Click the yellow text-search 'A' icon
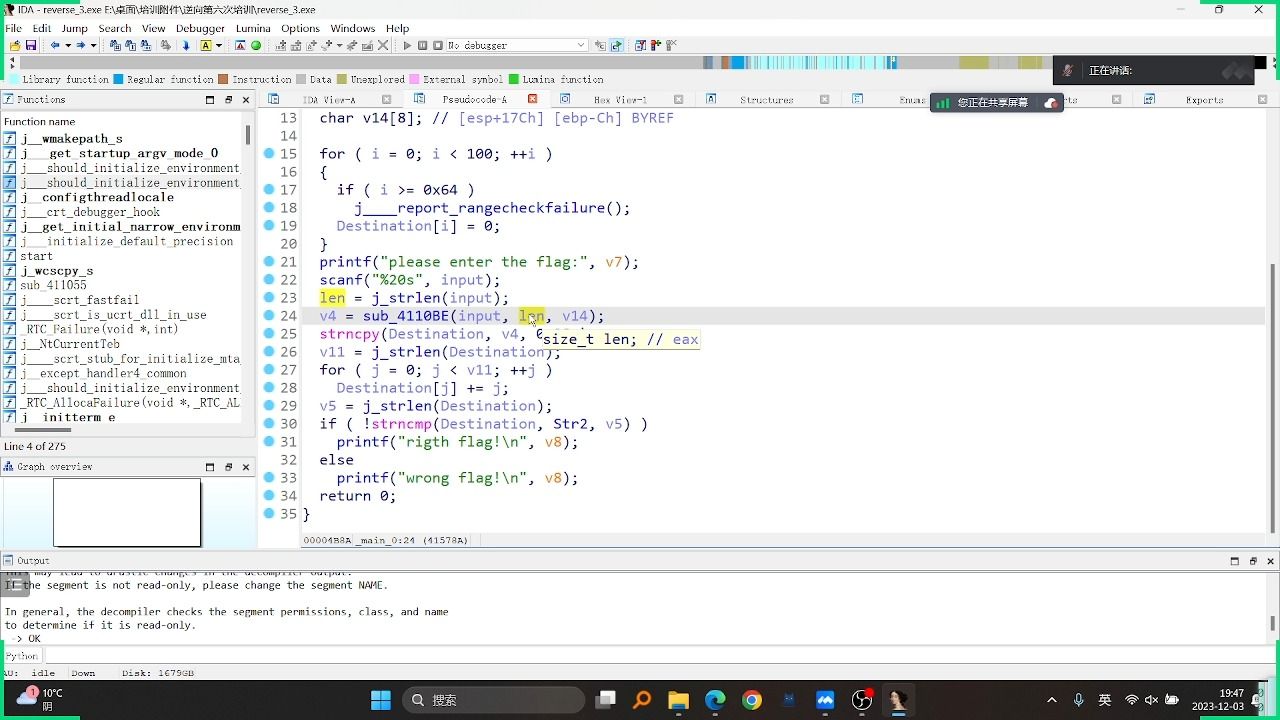 206,45
